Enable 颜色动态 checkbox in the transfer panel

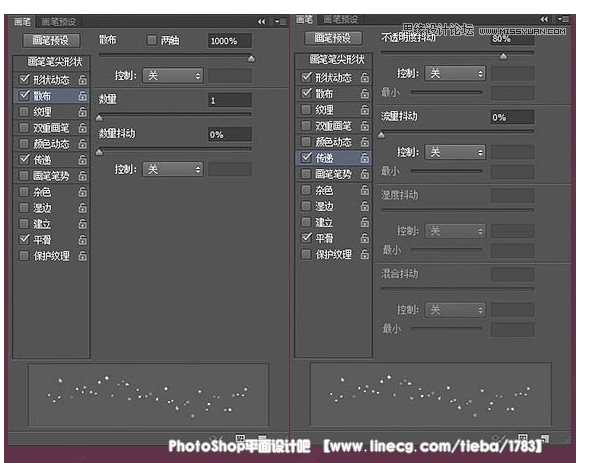[x=306, y=142]
